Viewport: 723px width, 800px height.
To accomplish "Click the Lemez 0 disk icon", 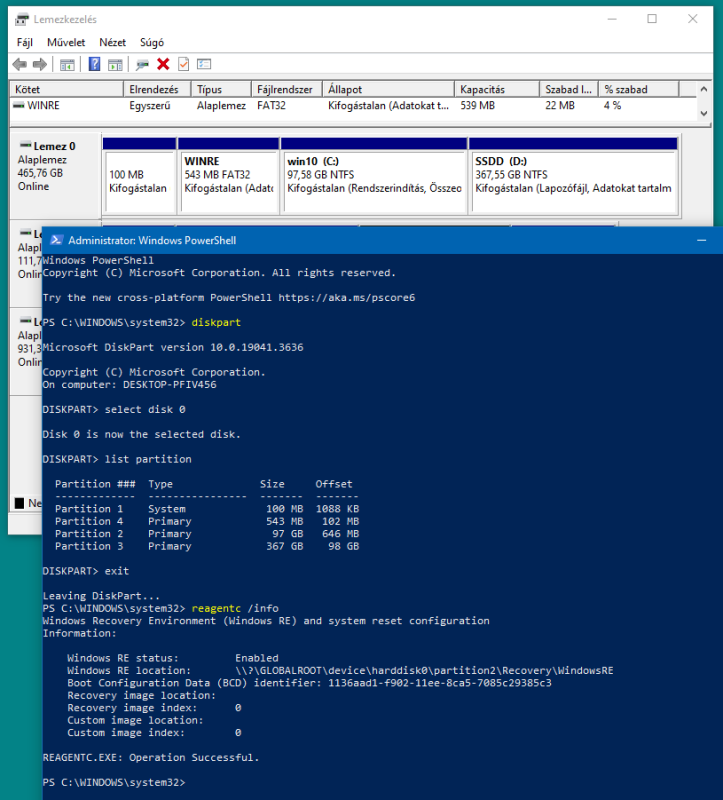I will tap(25, 145).
